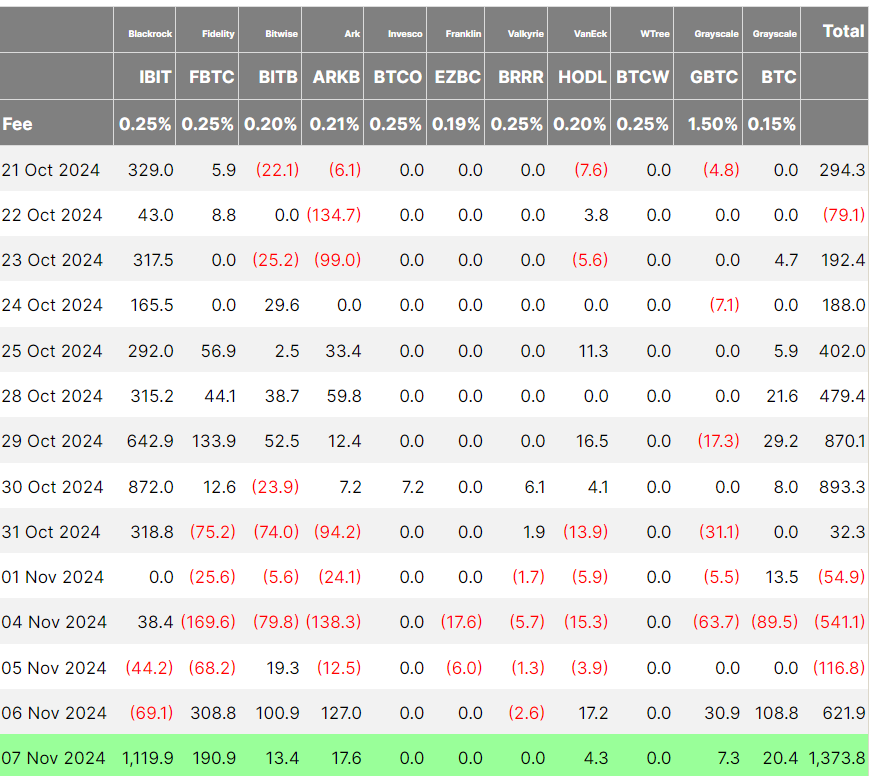Select the 108.8 BTC value

pos(776,713)
